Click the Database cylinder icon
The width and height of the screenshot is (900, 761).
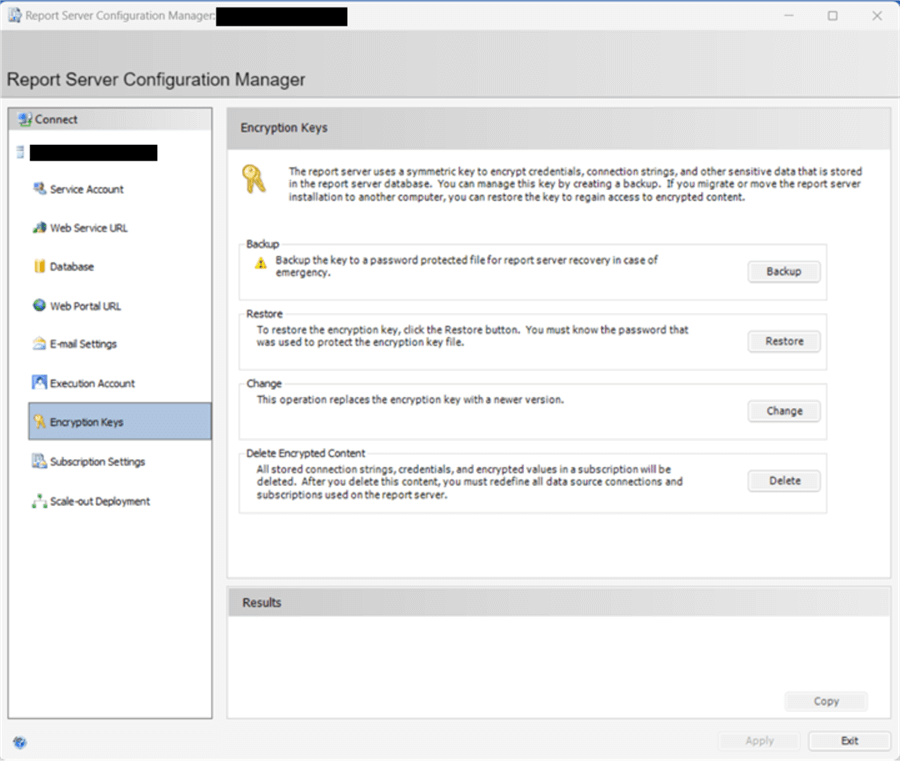pos(40,266)
